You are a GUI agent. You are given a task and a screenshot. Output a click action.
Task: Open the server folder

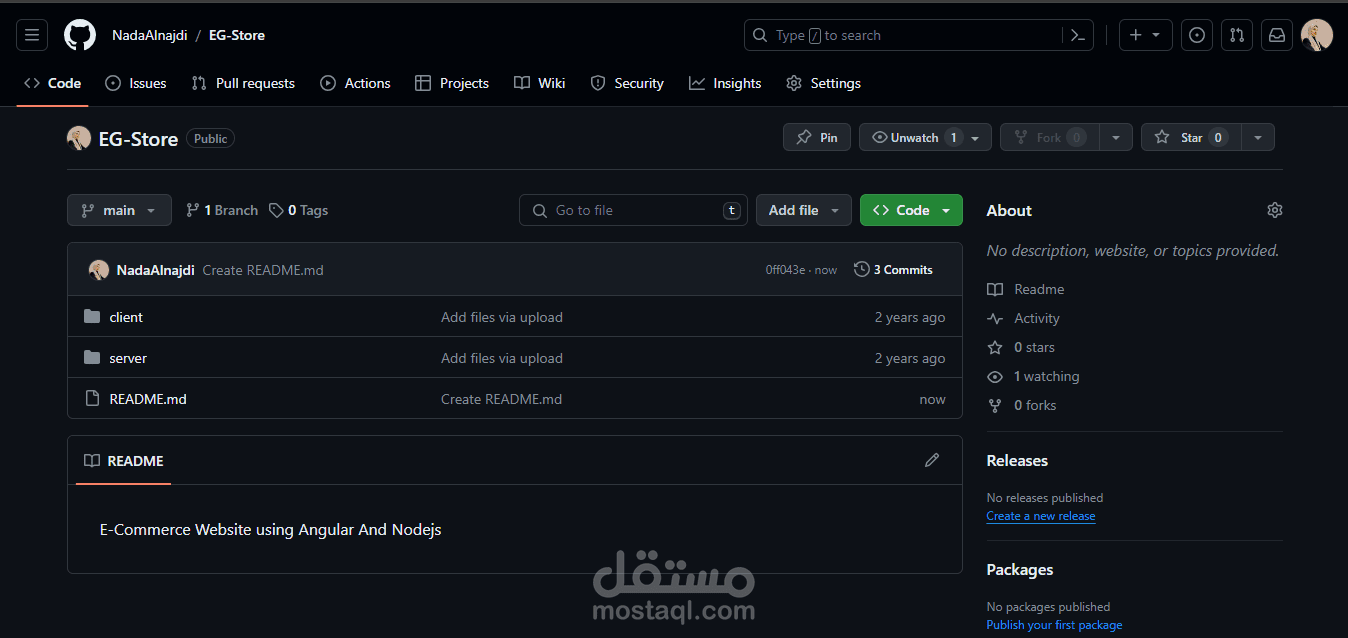128,358
